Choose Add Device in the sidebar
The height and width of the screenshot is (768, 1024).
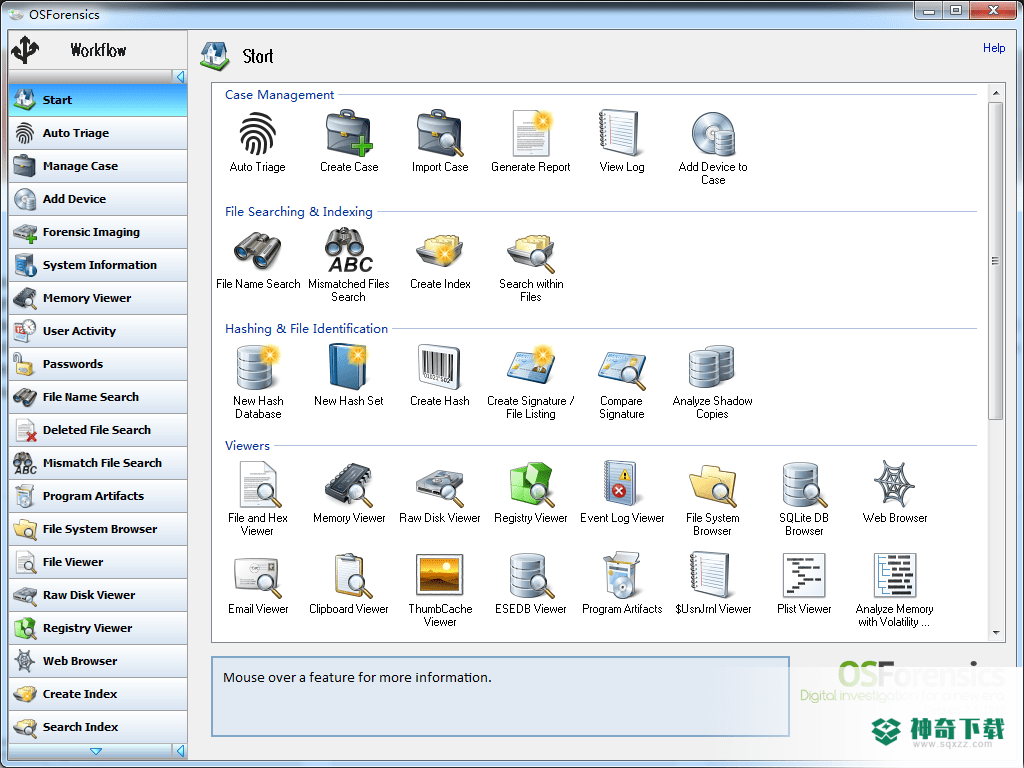coord(98,199)
